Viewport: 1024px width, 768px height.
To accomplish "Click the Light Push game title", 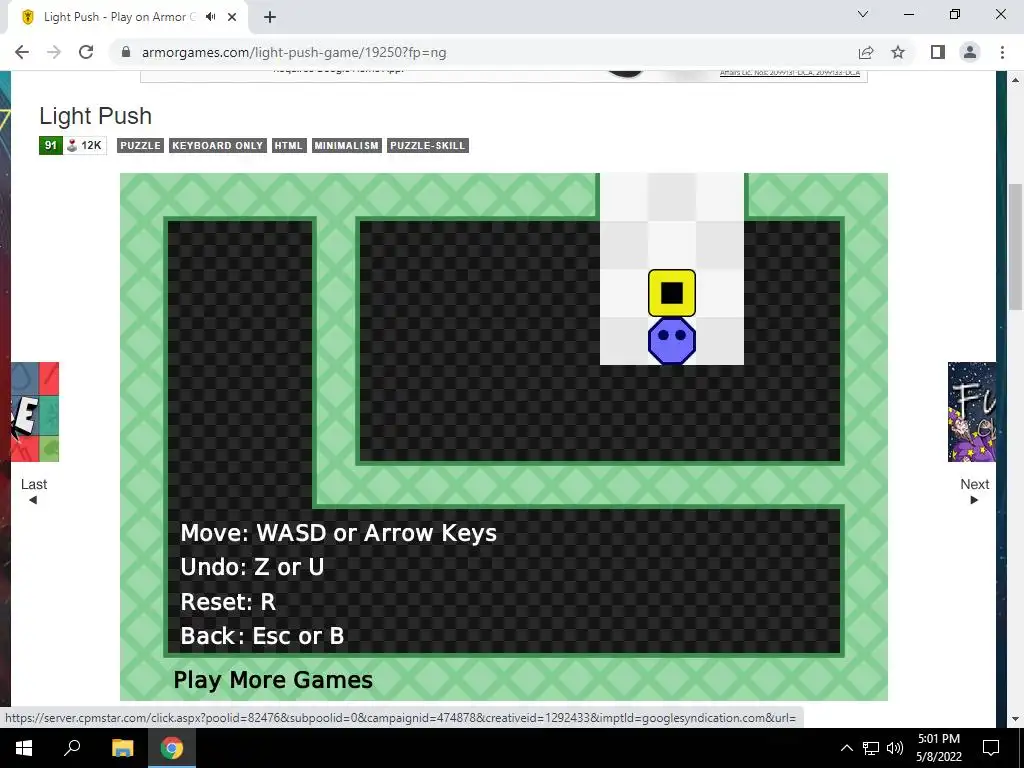I will [x=95, y=116].
